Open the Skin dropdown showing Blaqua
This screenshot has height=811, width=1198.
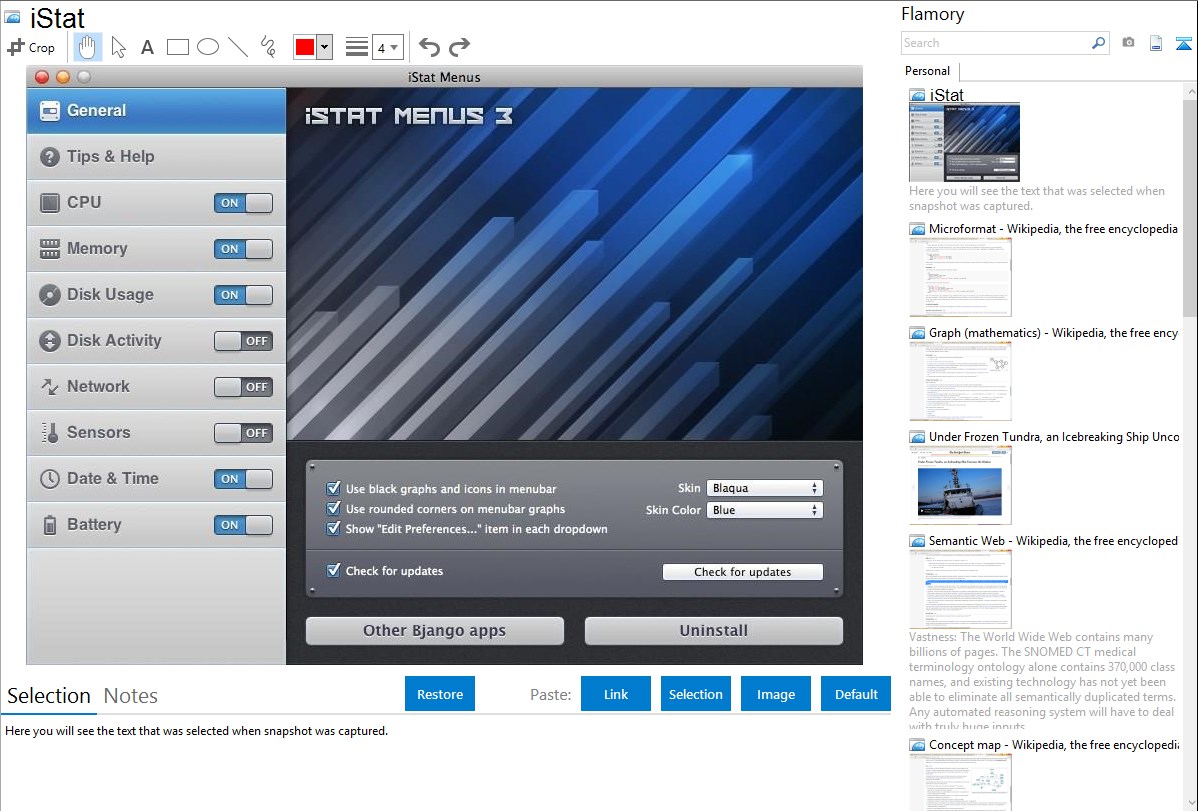point(765,488)
